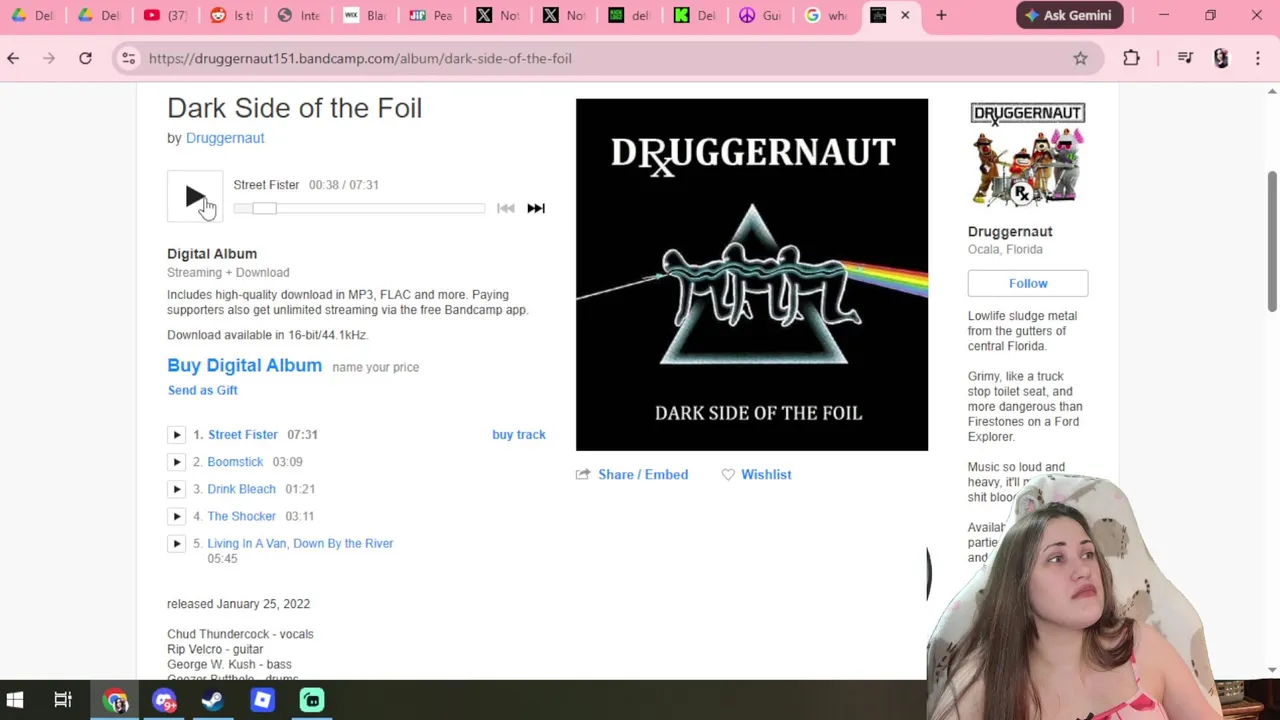Click the track progress slider thumb
This screenshot has height=720, width=1280.
(264, 208)
